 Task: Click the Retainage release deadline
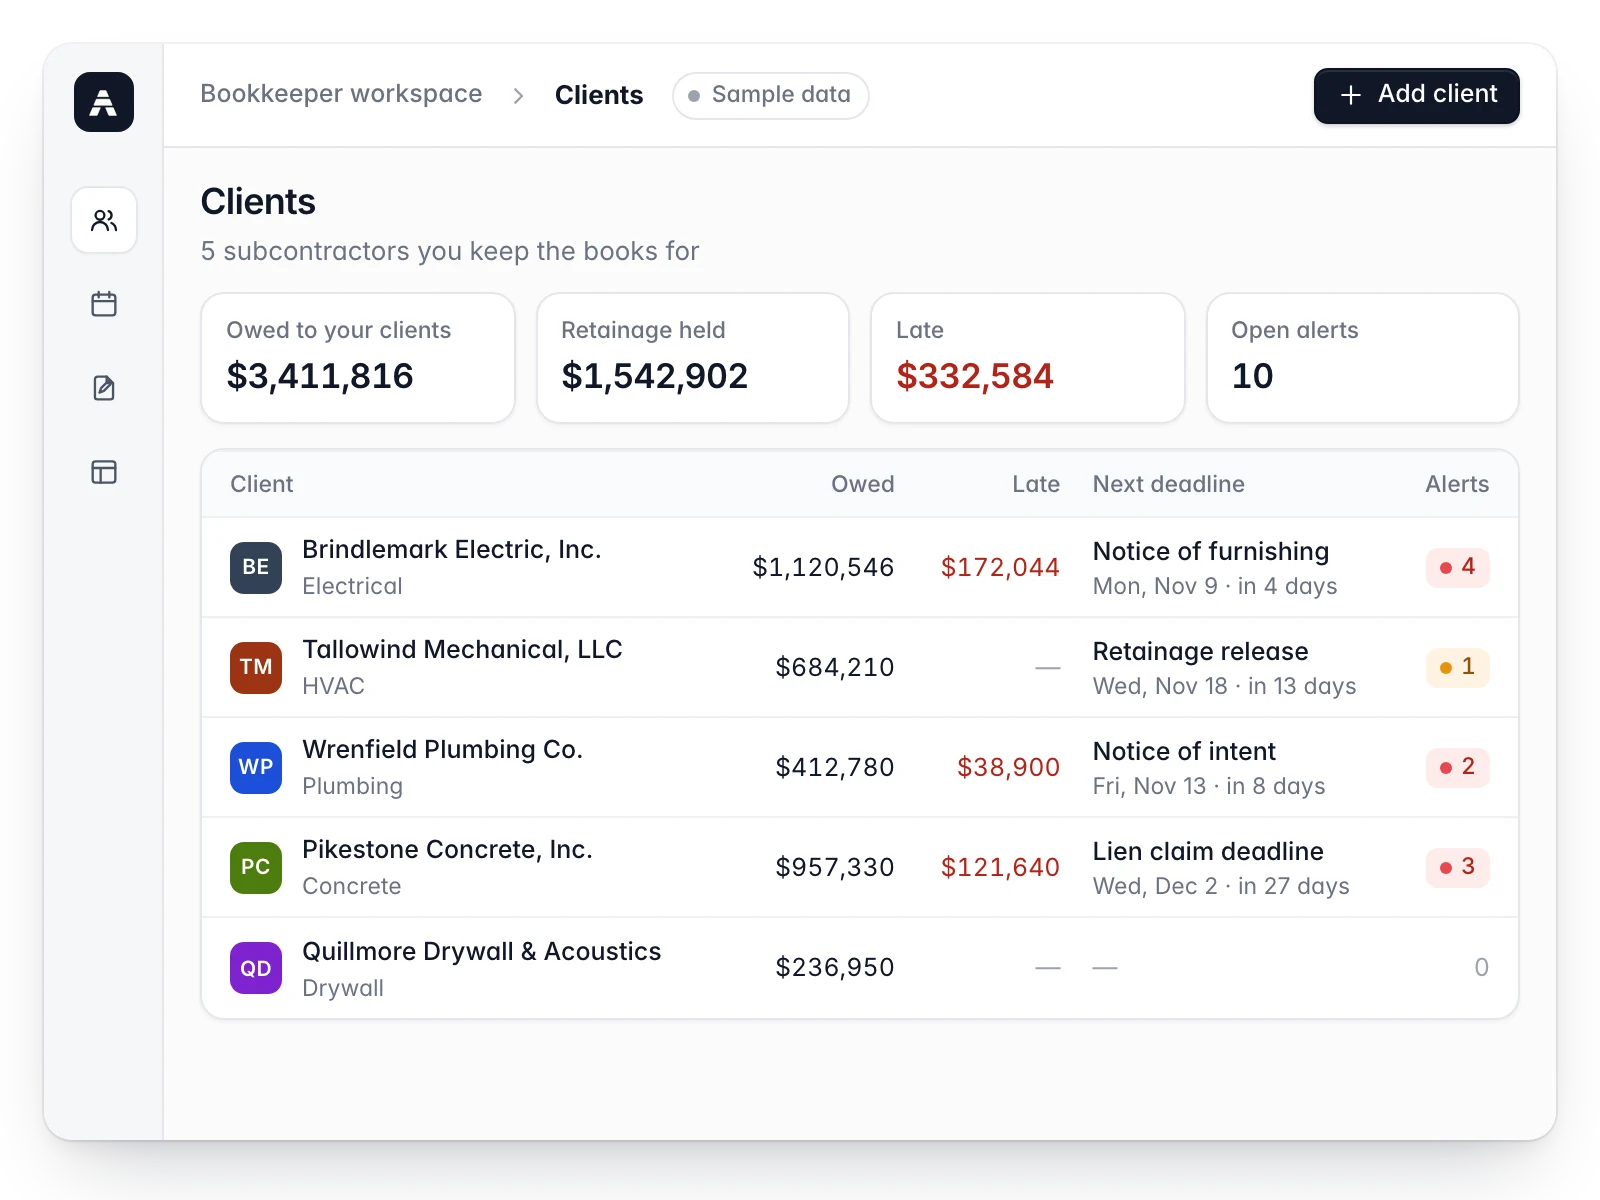pos(1200,651)
